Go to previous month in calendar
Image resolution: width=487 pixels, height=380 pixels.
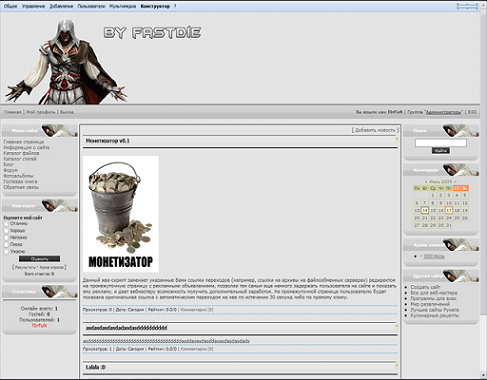(426, 182)
